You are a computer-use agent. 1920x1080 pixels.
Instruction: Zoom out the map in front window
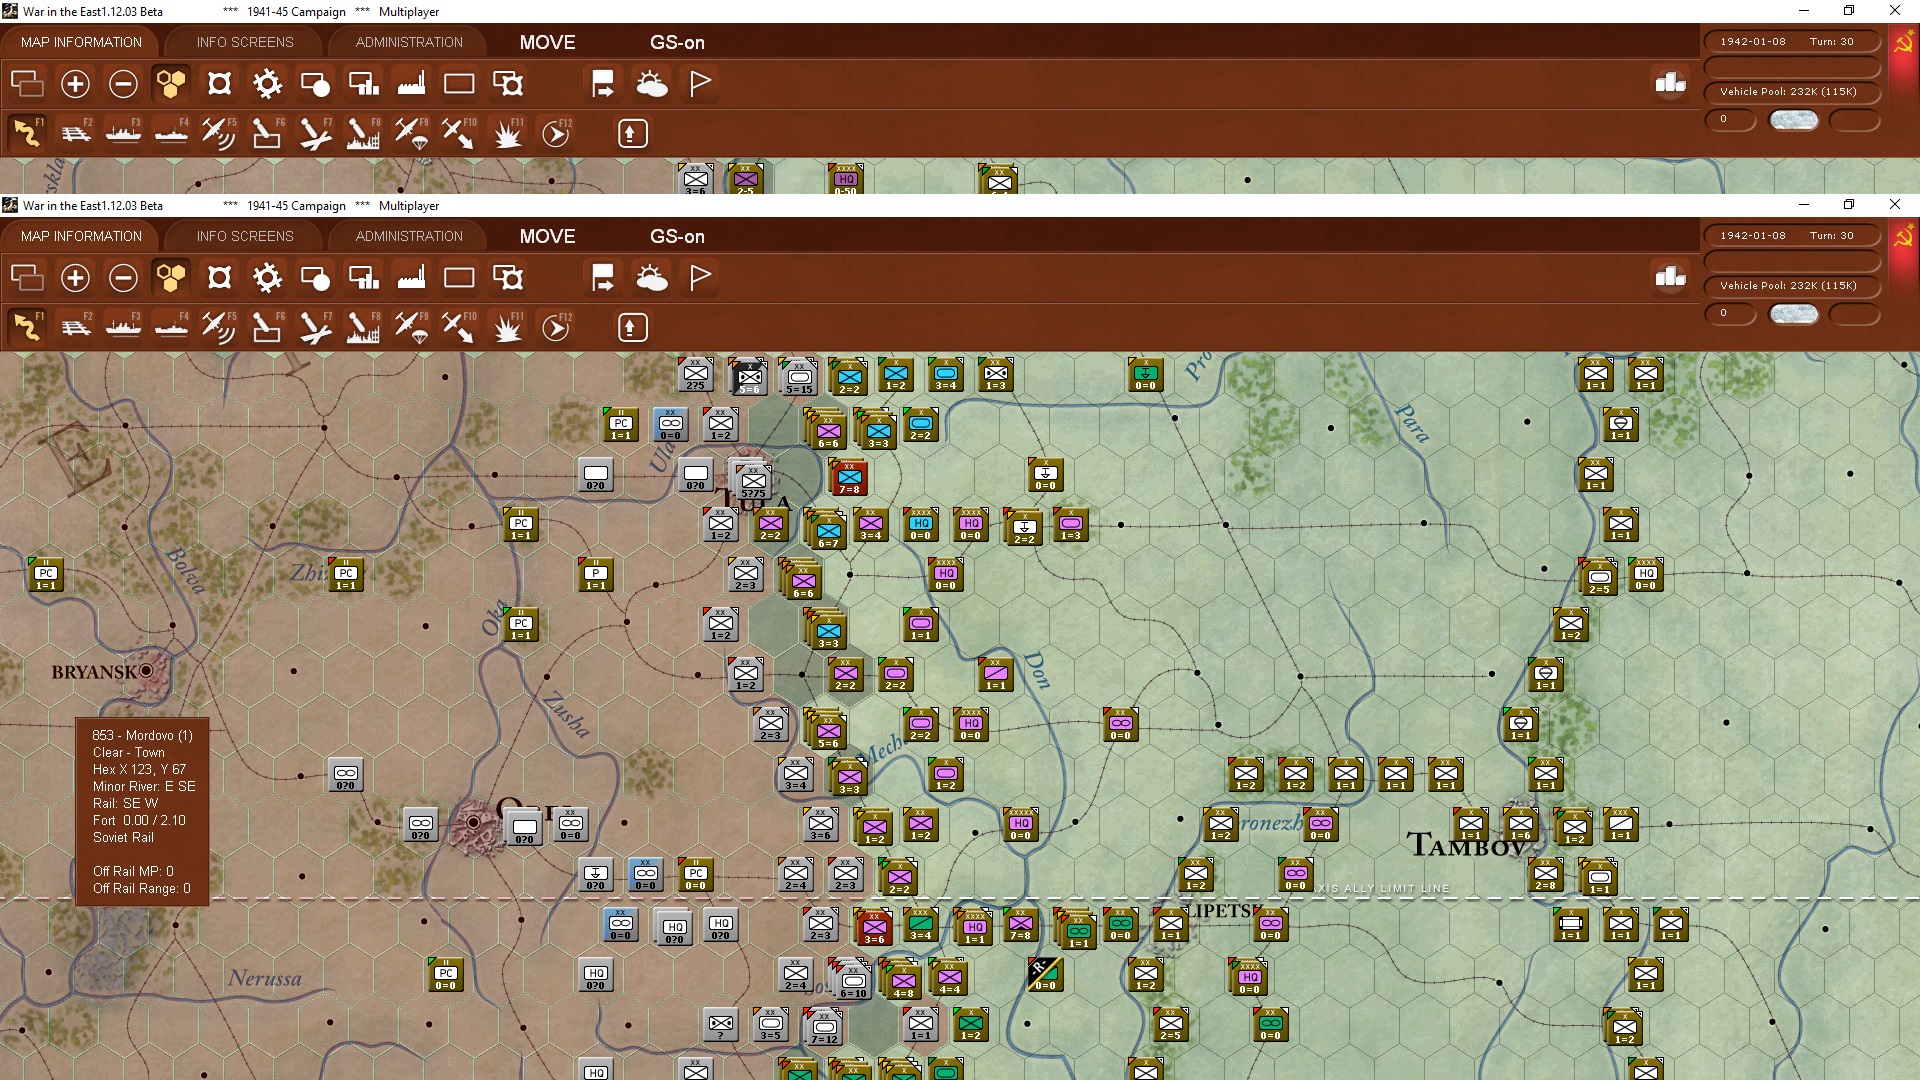123,278
